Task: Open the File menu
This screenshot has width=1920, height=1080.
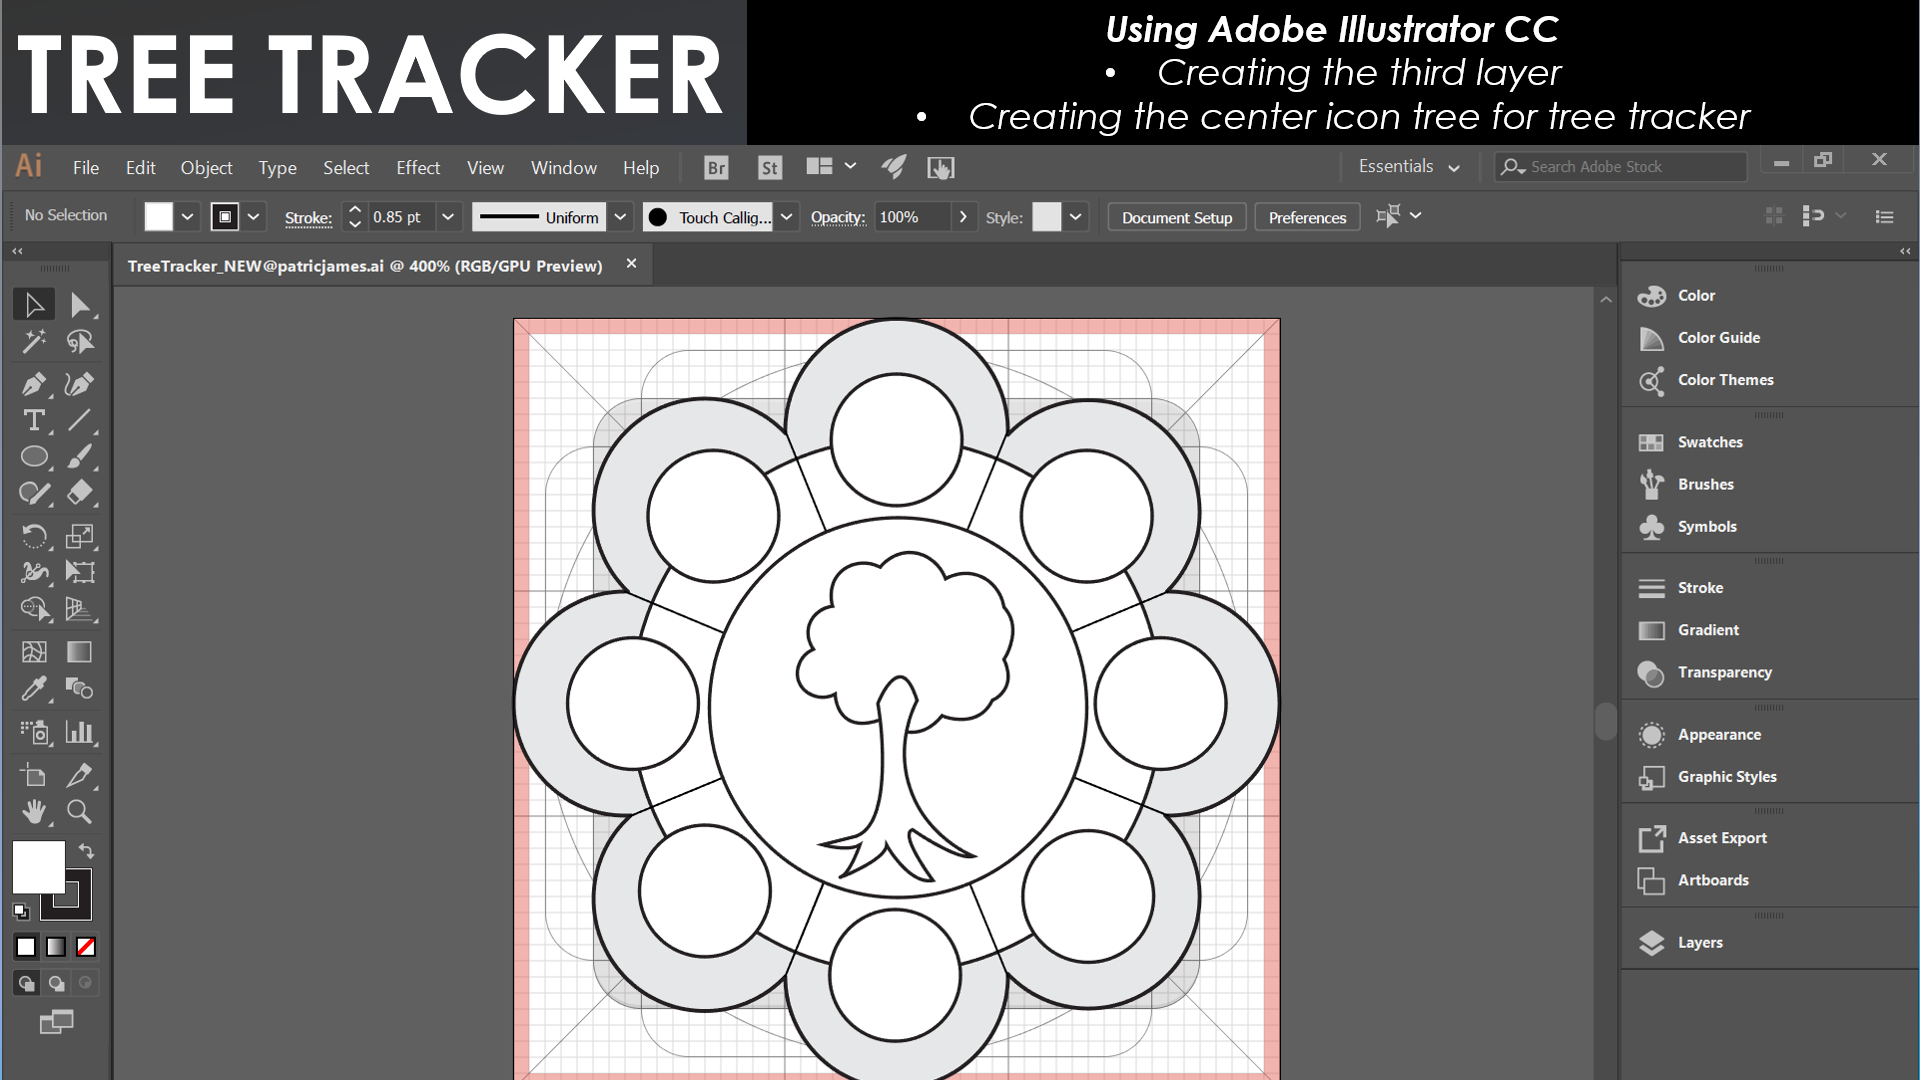Action: pyautogui.click(x=86, y=168)
